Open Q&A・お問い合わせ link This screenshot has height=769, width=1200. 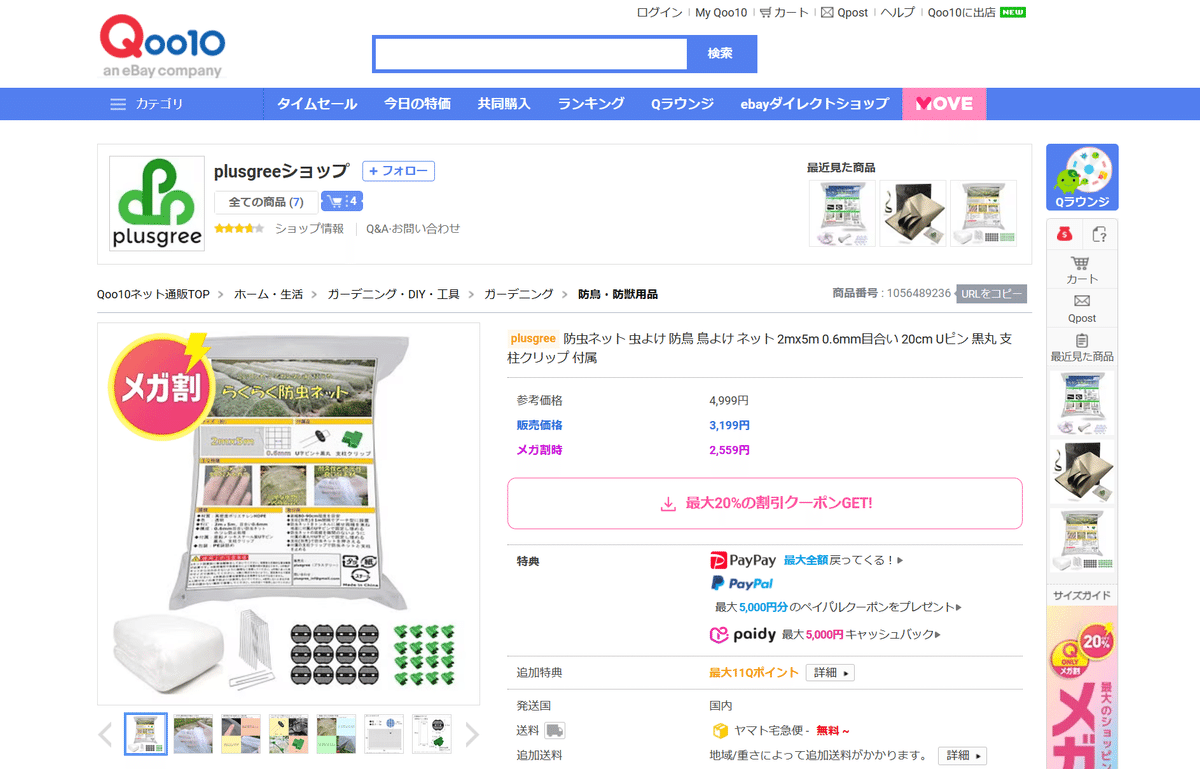tap(413, 229)
